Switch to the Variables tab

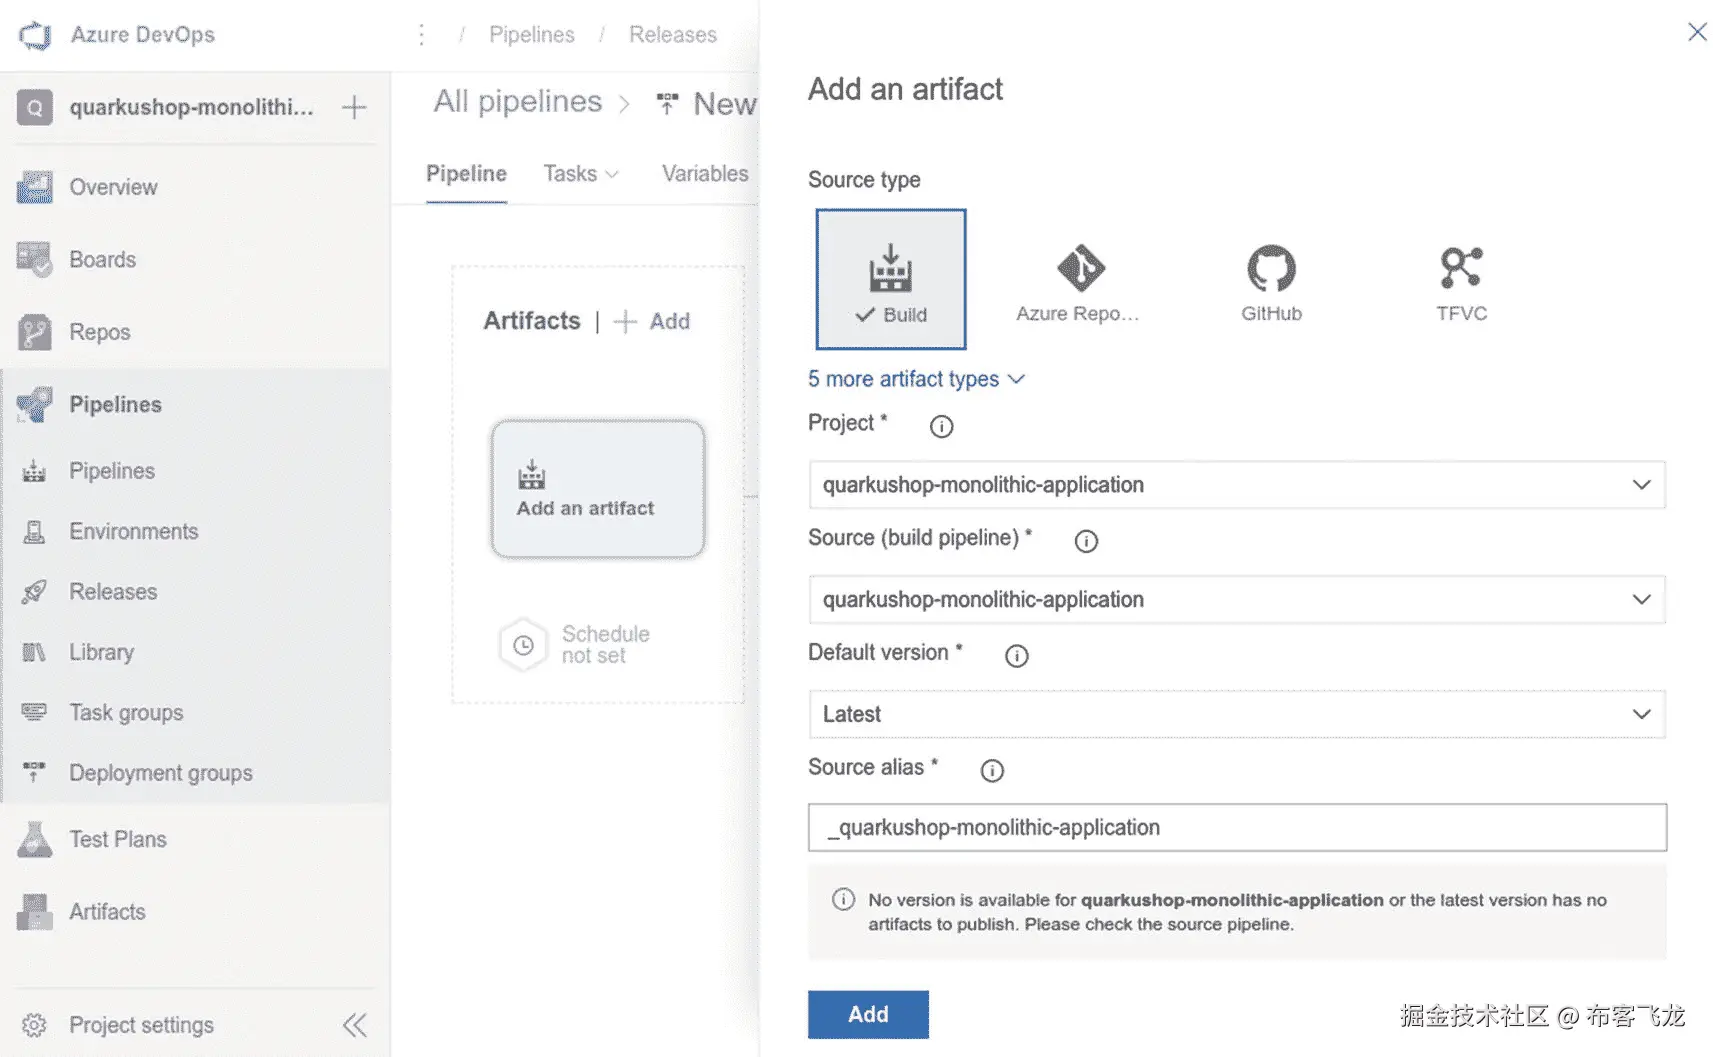pos(704,174)
